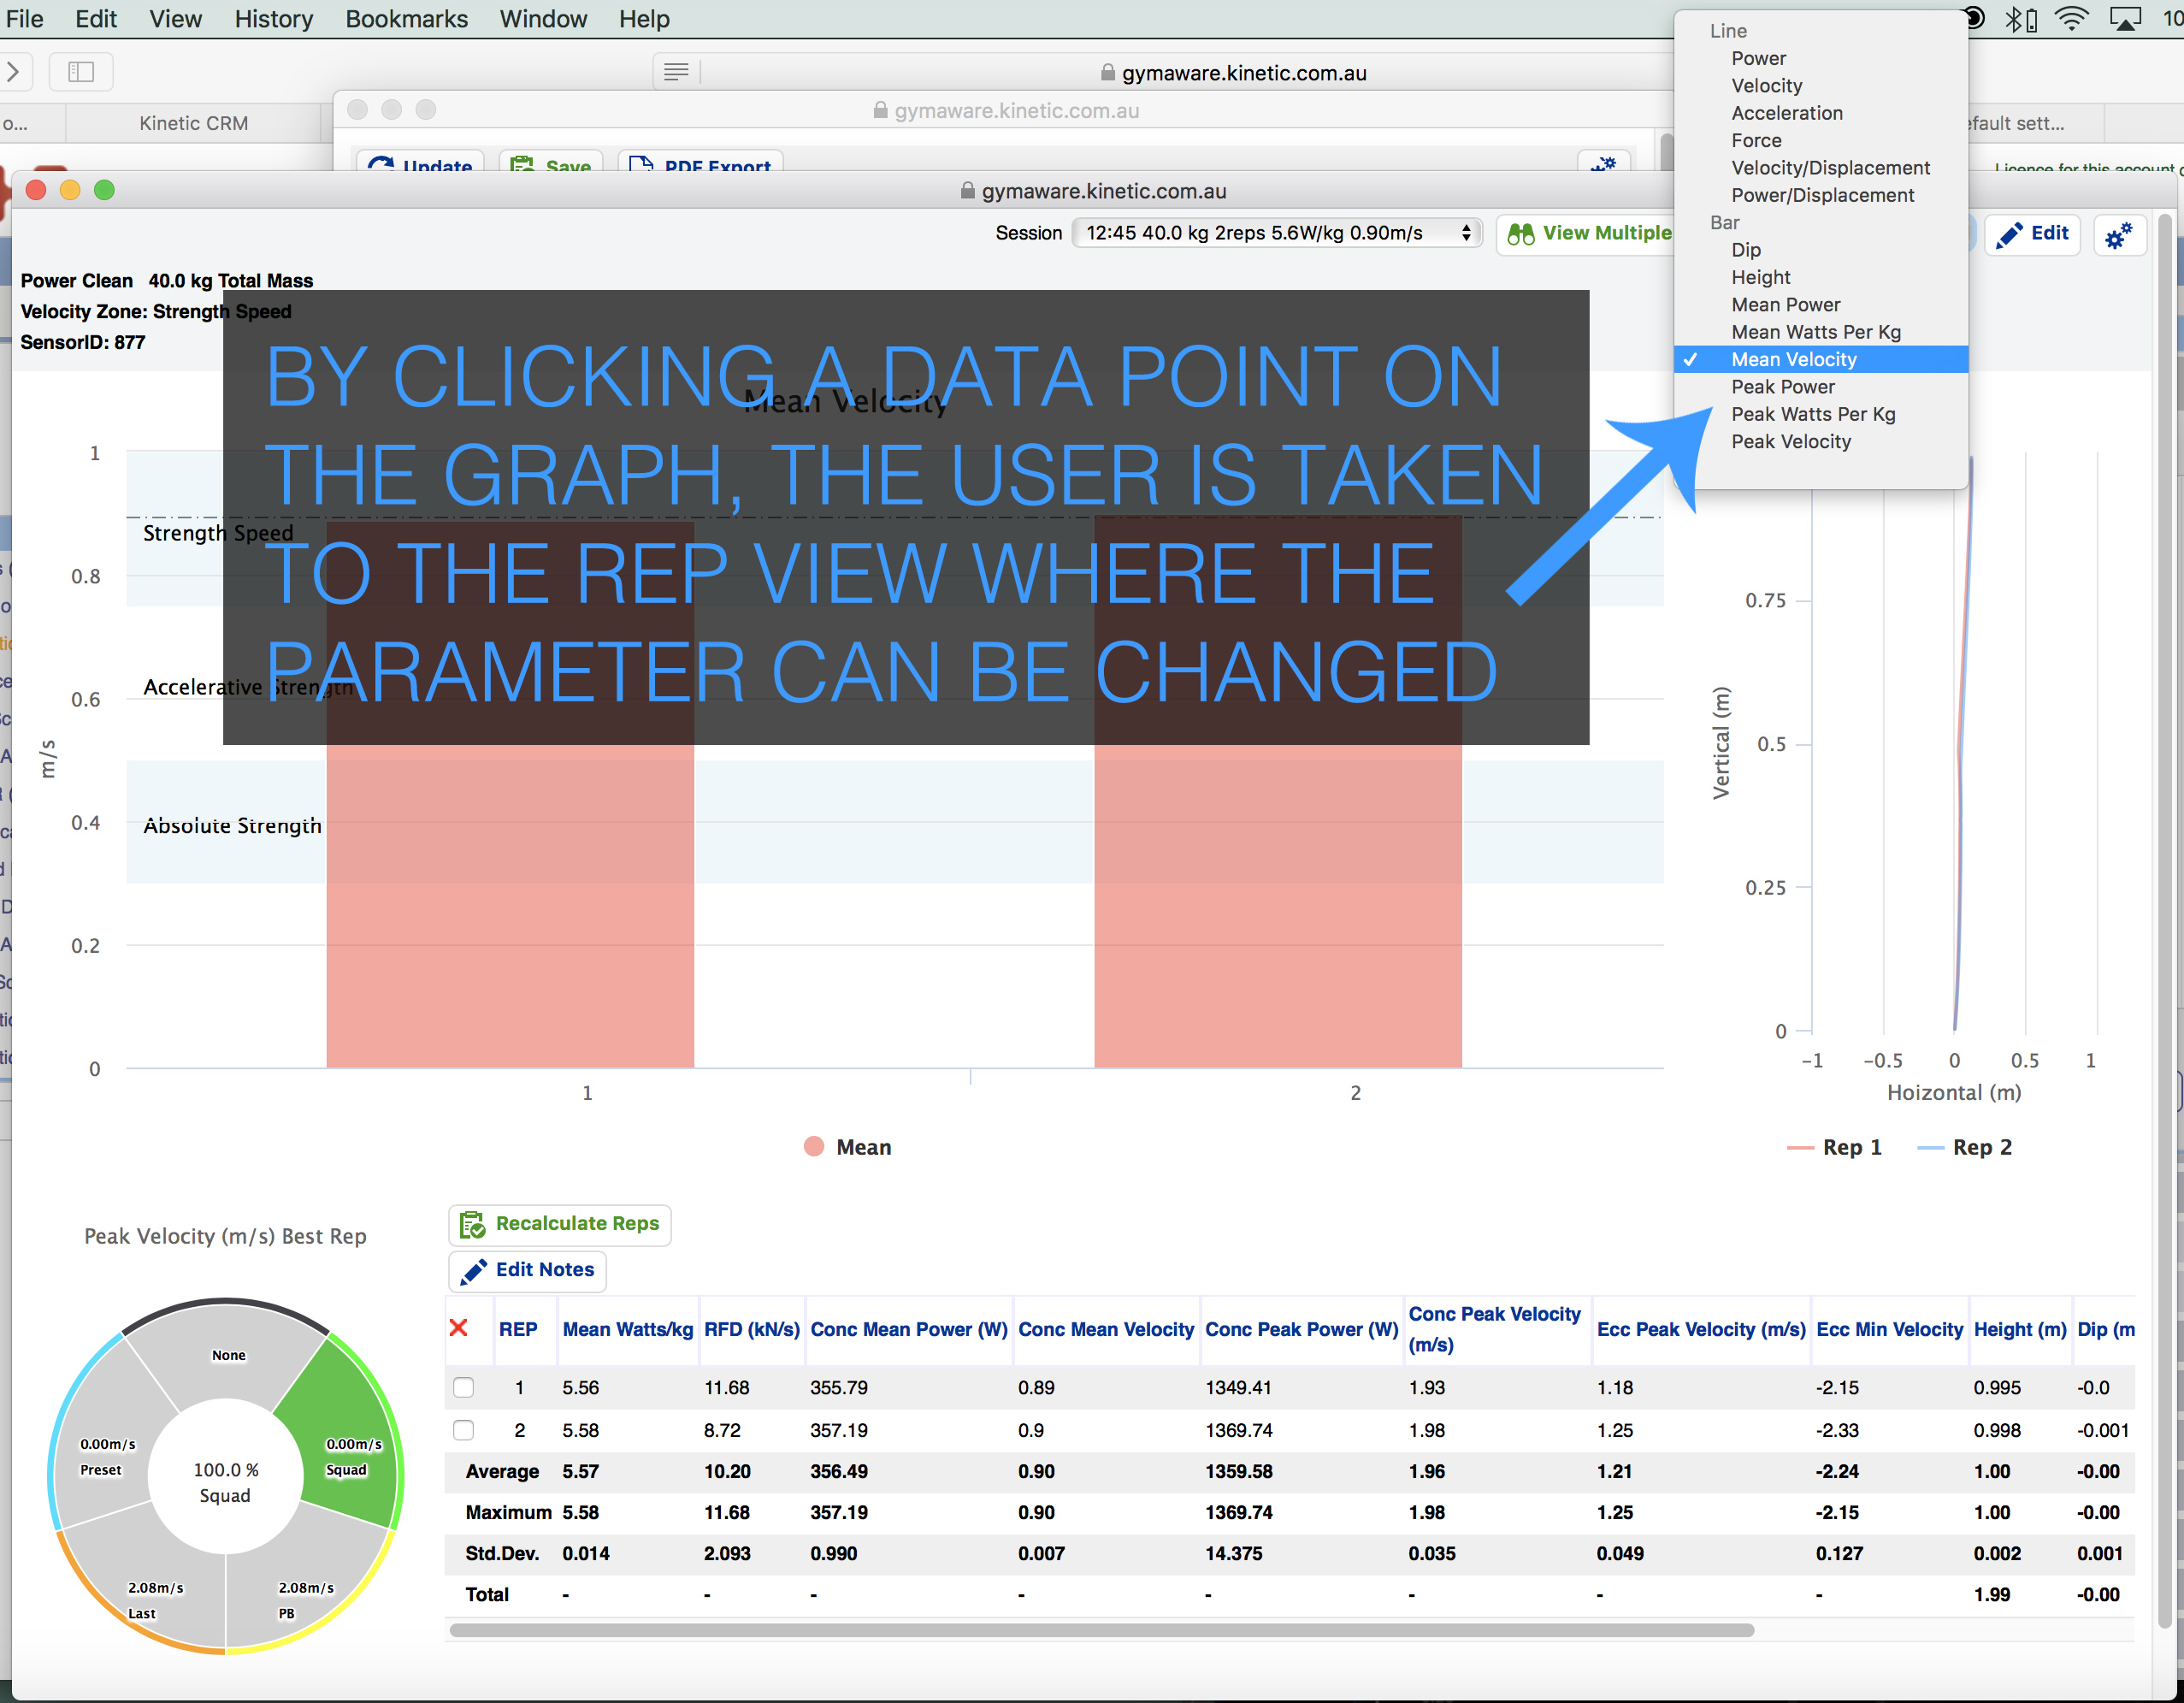Screen dimensions: 2184x1703
Task: Click the front window address field
Action: pyautogui.click(x=1094, y=191)
